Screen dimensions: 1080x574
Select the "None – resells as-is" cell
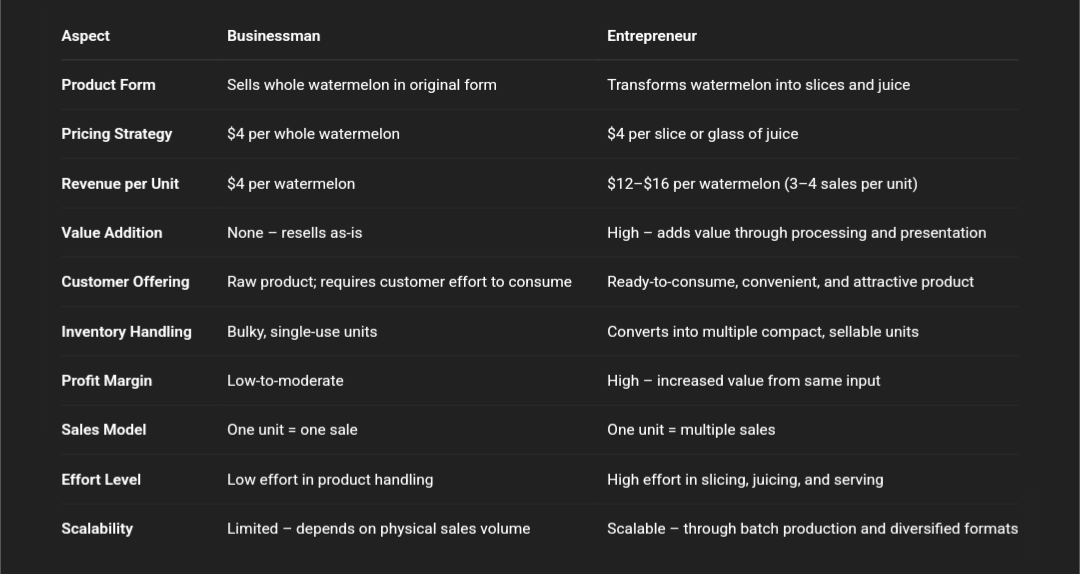pos(294,233)
